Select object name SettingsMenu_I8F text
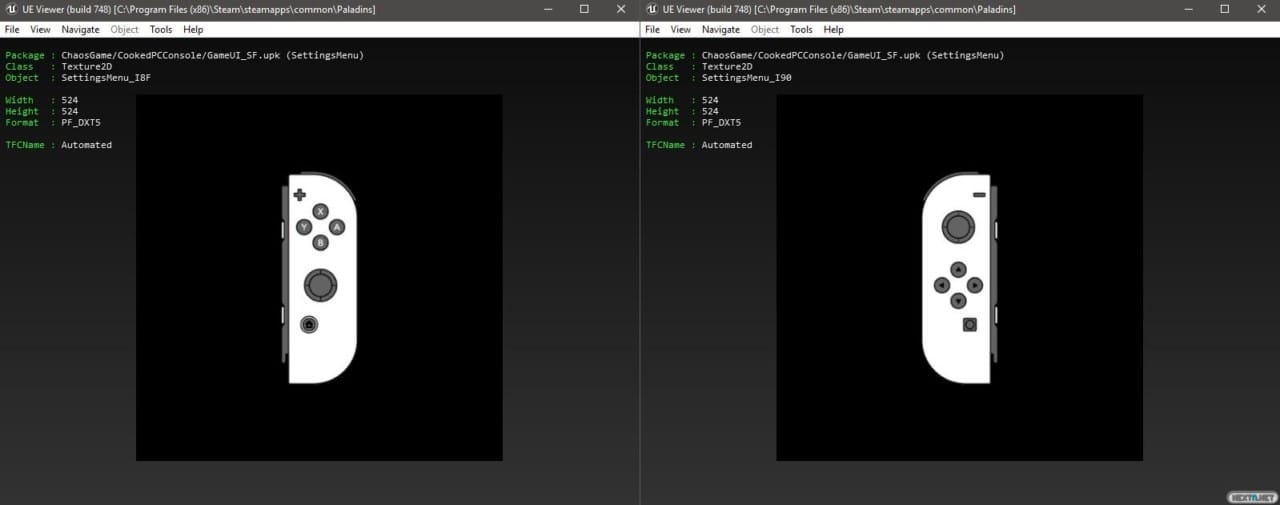This screenshot has width=1280, height=505. 106,77
